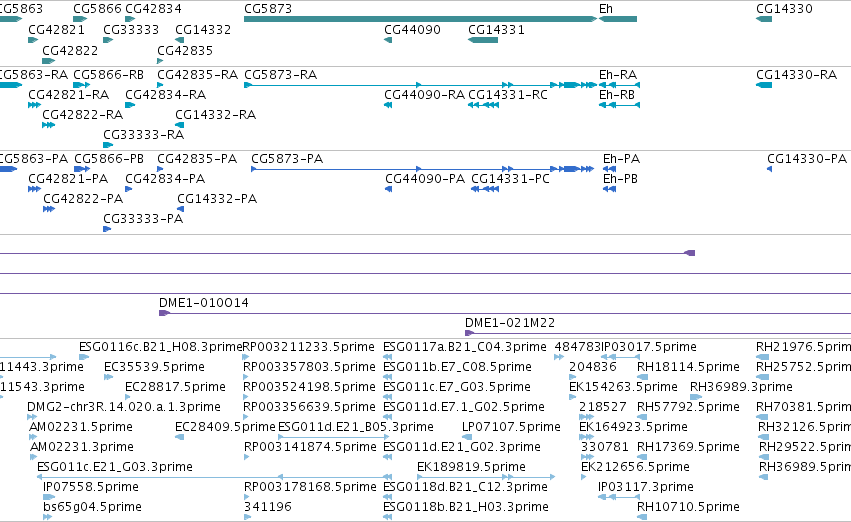
Task: Select EST bs65g04.5prime label
Action: (93, 507)
